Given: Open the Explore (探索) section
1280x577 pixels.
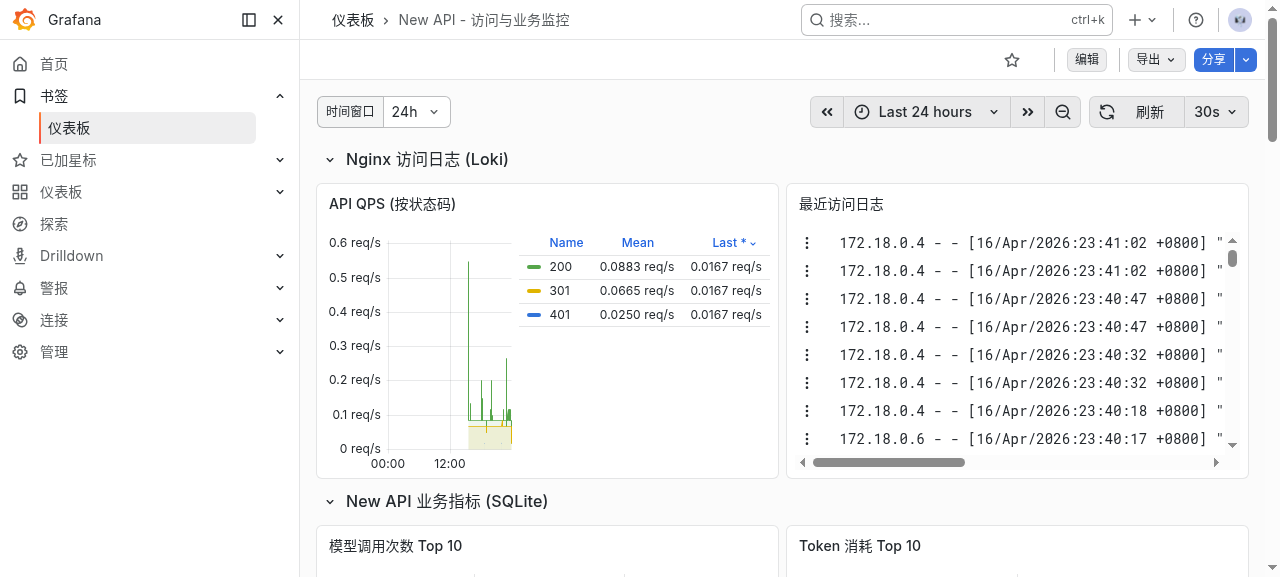Looking at the screenshot, I should point(56,224).
